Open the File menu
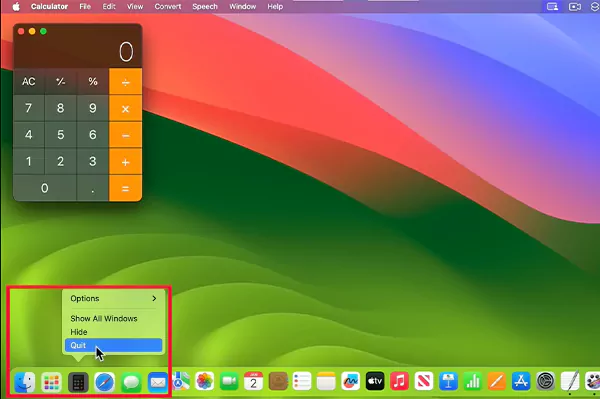 (85, 7)
